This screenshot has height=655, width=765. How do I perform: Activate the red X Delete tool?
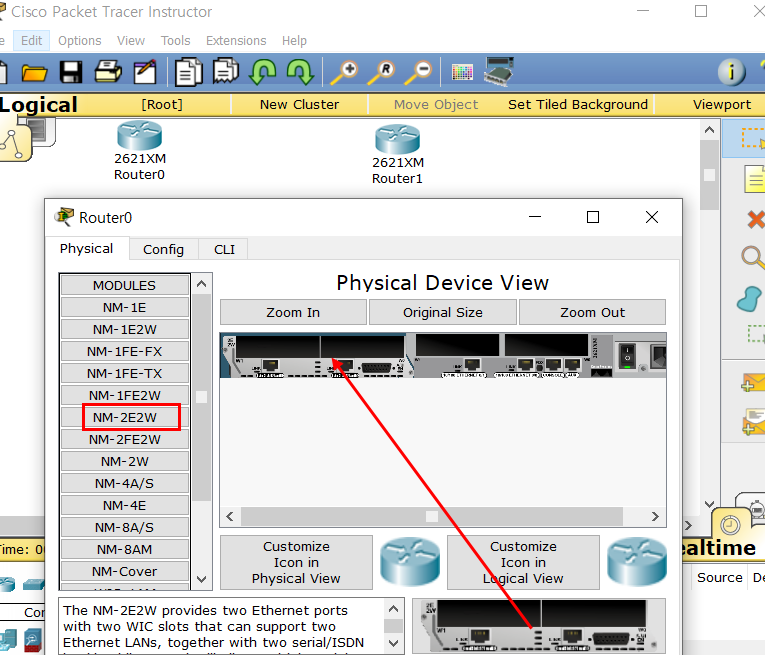pyautogui.click(x=756, y=219)
